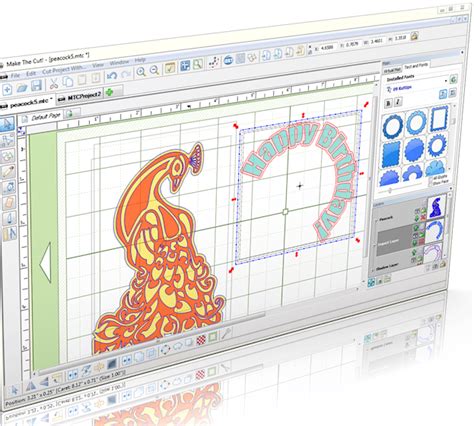This screenshot has width=474, height=426.
Task: Click the lock aspect ratio padlock icon
Action: (x=414, y=36)
